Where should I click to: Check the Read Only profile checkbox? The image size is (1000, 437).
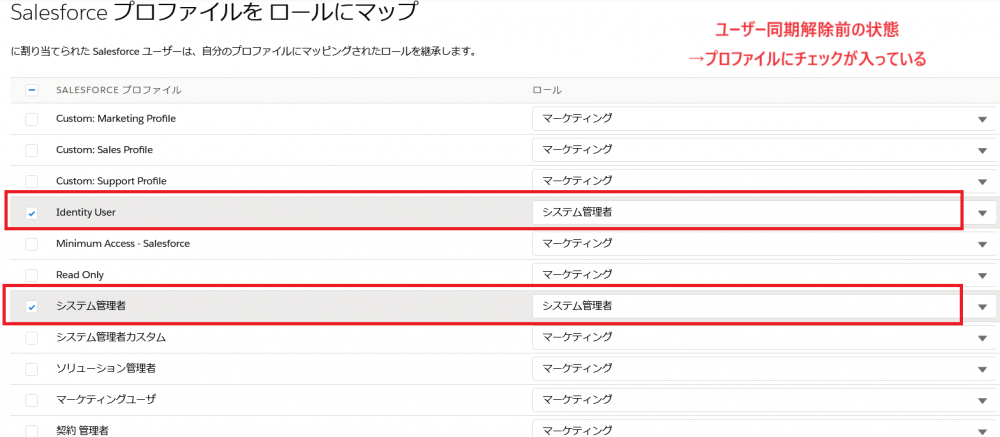point(31,276)
